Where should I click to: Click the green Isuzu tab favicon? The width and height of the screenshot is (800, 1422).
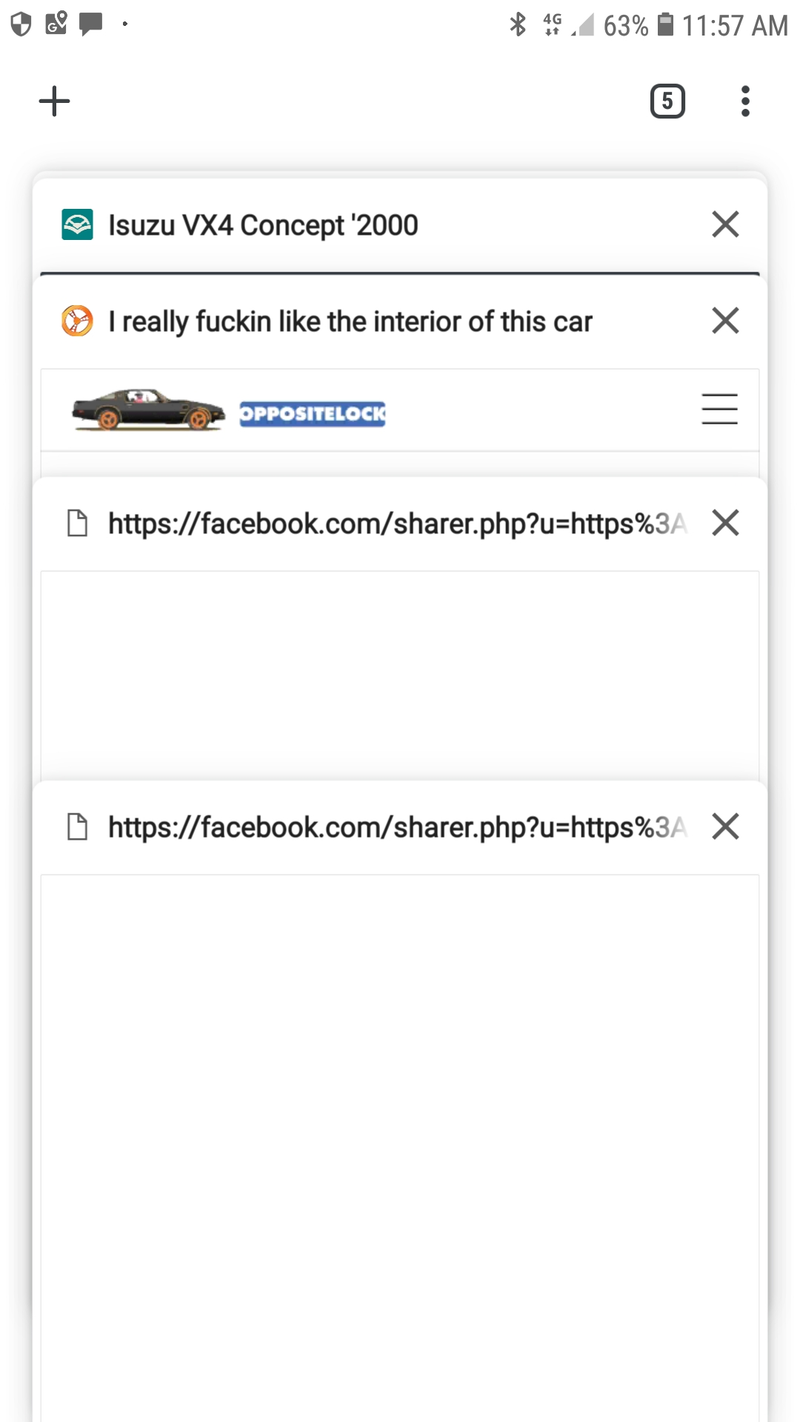(x=77, y=225)
